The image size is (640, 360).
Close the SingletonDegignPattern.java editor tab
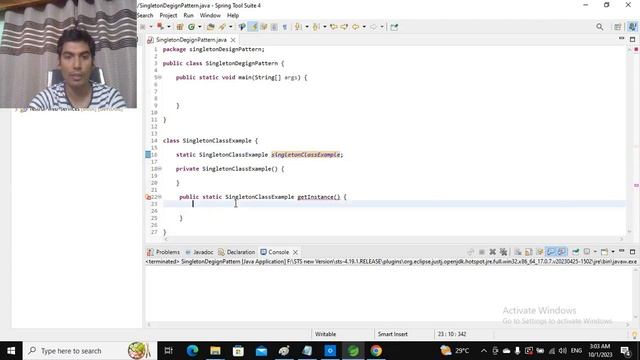tap(233, 40)
